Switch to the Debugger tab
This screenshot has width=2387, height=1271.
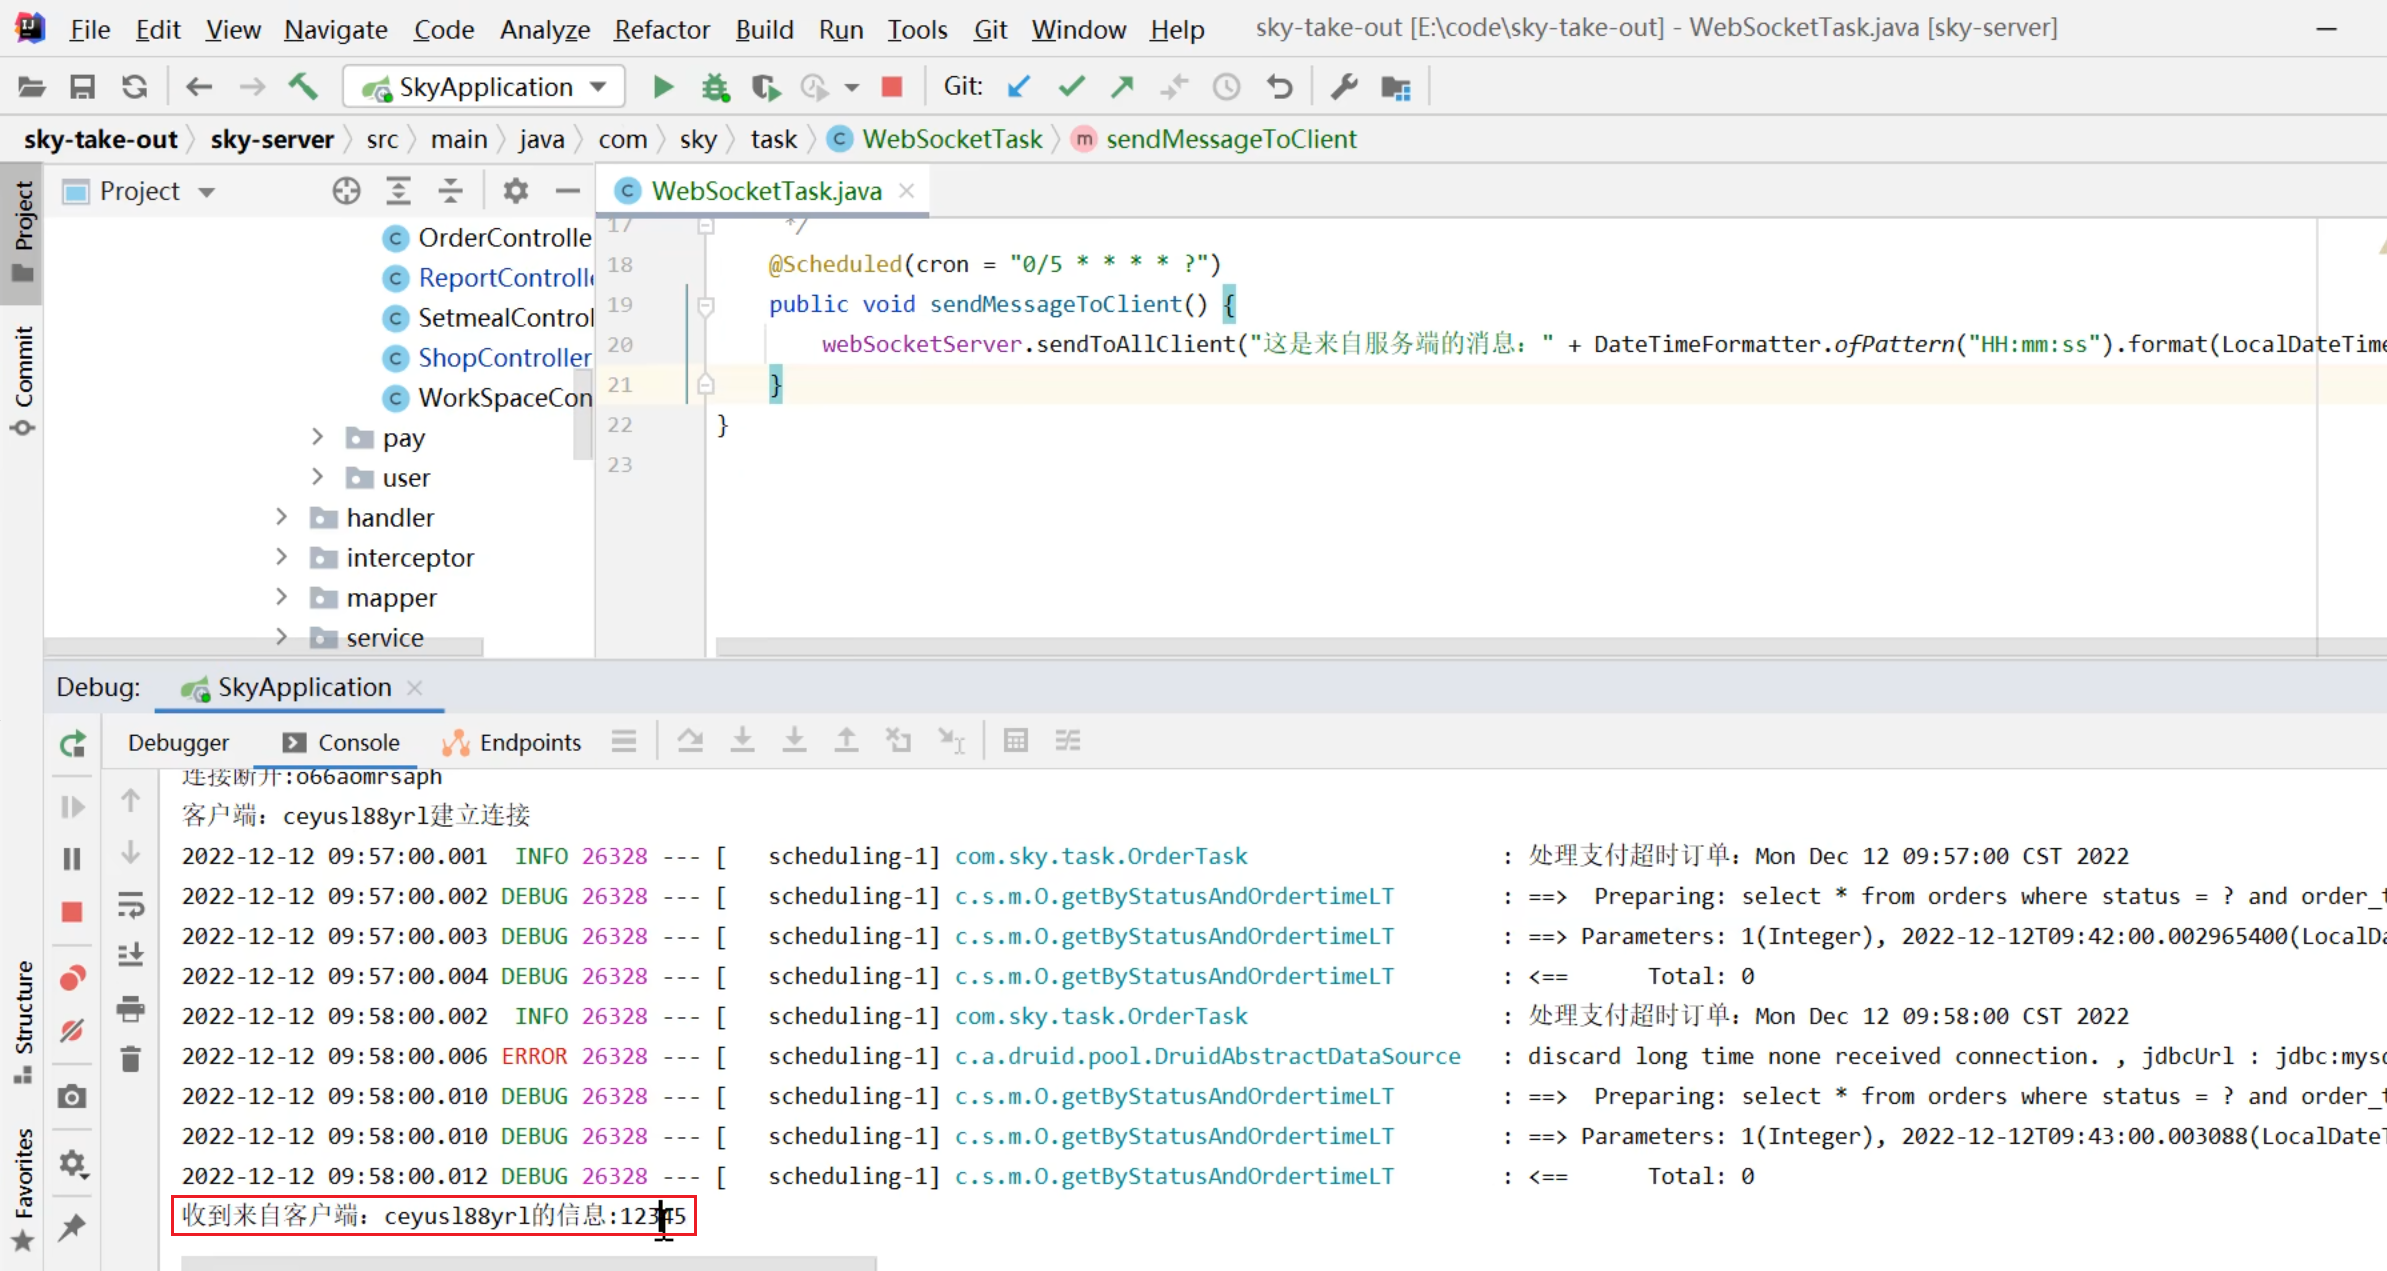click(178, 742)
